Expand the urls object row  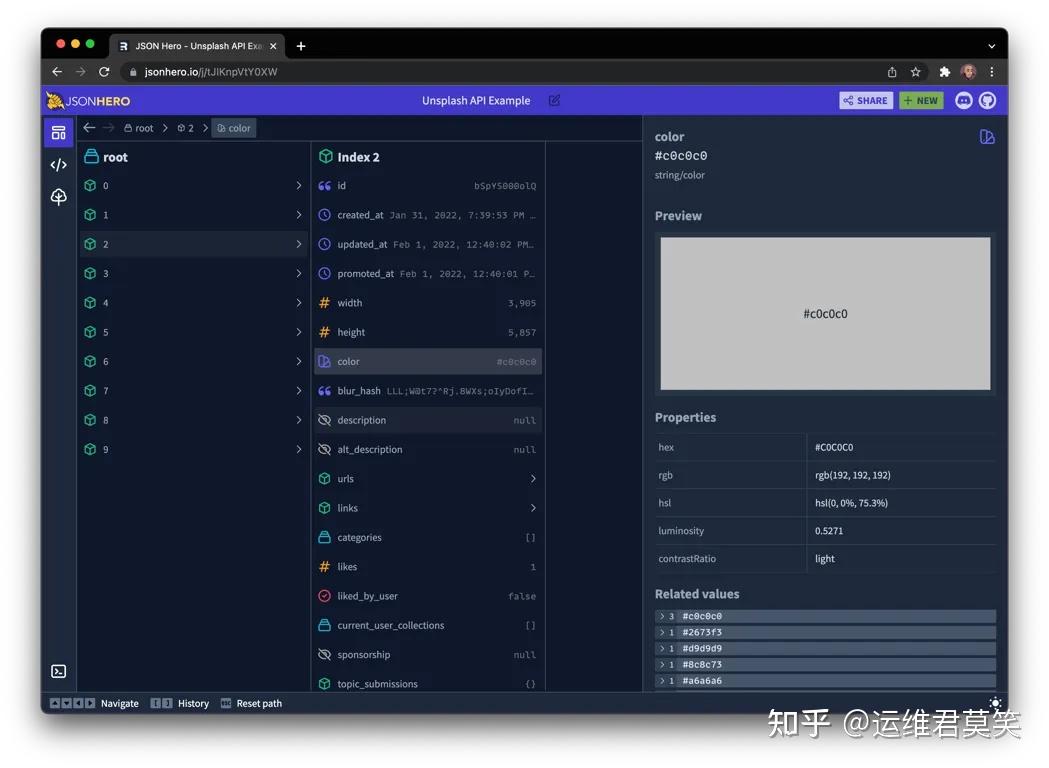533,478
